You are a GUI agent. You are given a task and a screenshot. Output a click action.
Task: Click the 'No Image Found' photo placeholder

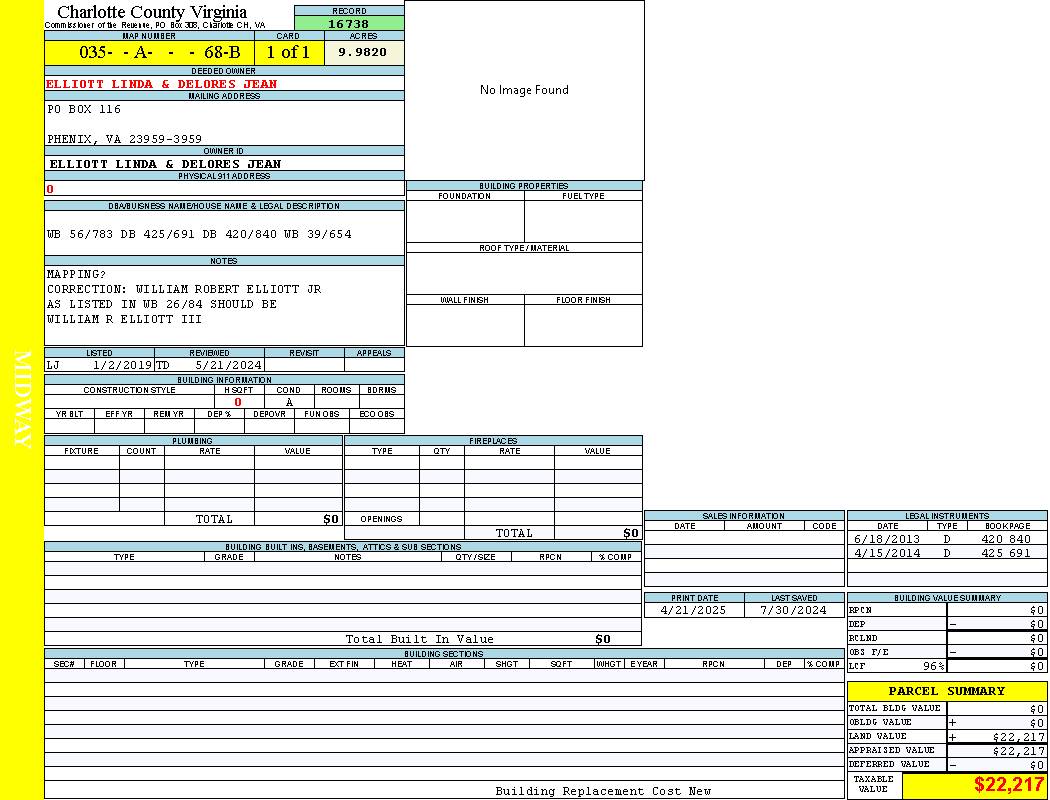pos(524,90)
